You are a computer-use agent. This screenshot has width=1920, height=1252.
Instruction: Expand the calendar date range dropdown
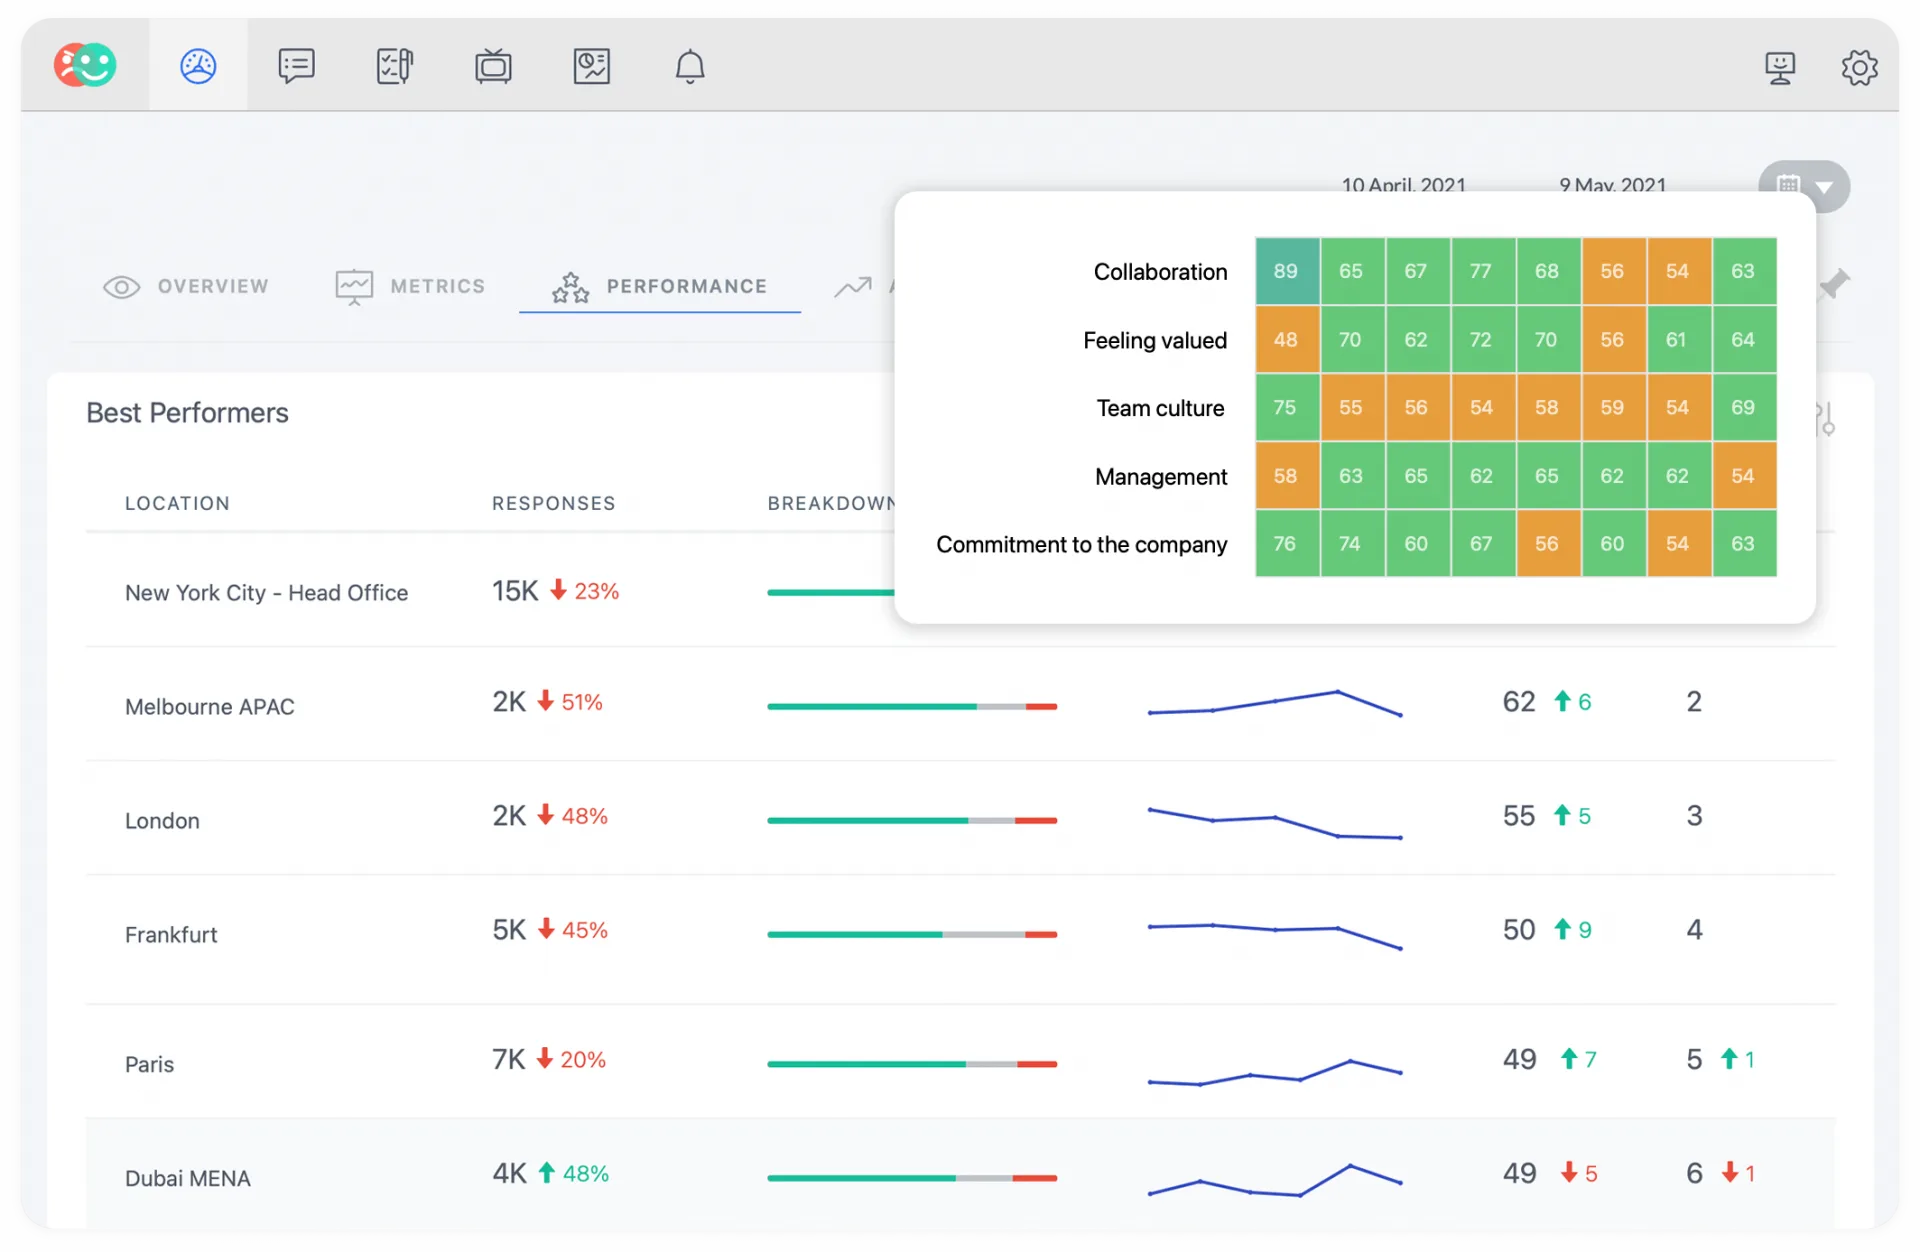pyautogui.click(x=1805, y=186)
